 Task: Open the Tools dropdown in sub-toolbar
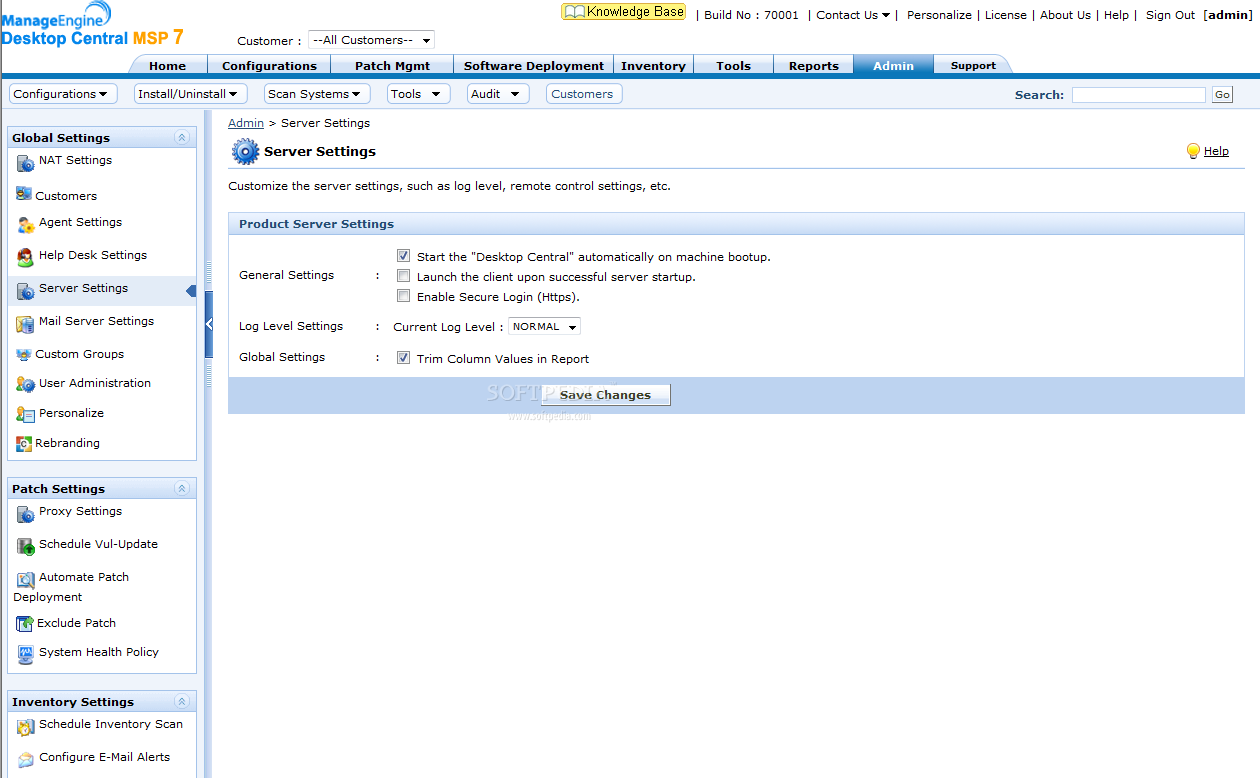pos(418,94)
